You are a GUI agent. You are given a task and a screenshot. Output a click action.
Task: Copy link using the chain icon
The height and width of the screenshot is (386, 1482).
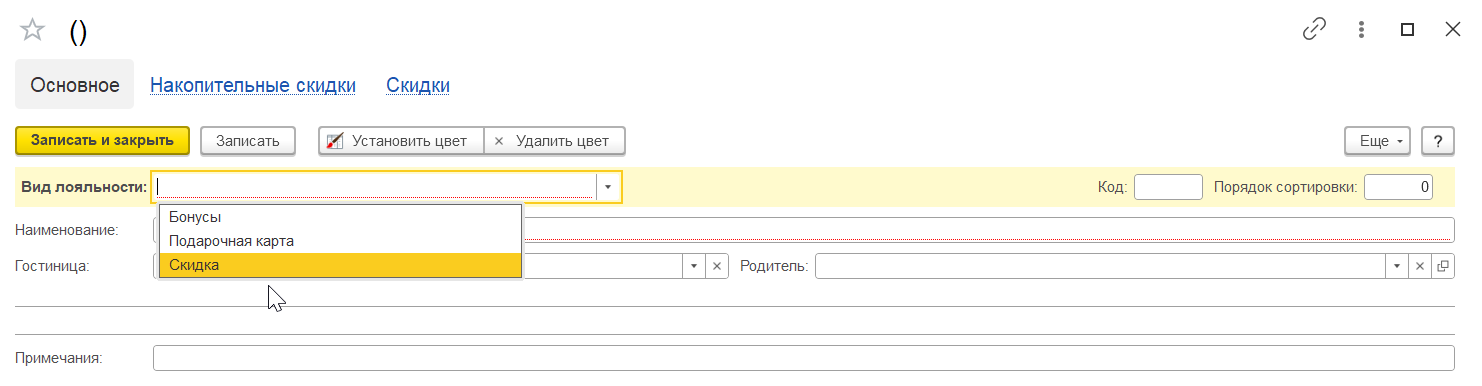[x=1314, y=30]
